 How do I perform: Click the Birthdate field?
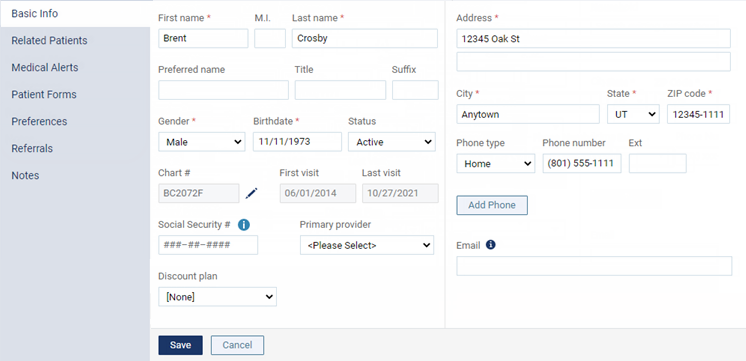tap(297, 142)
